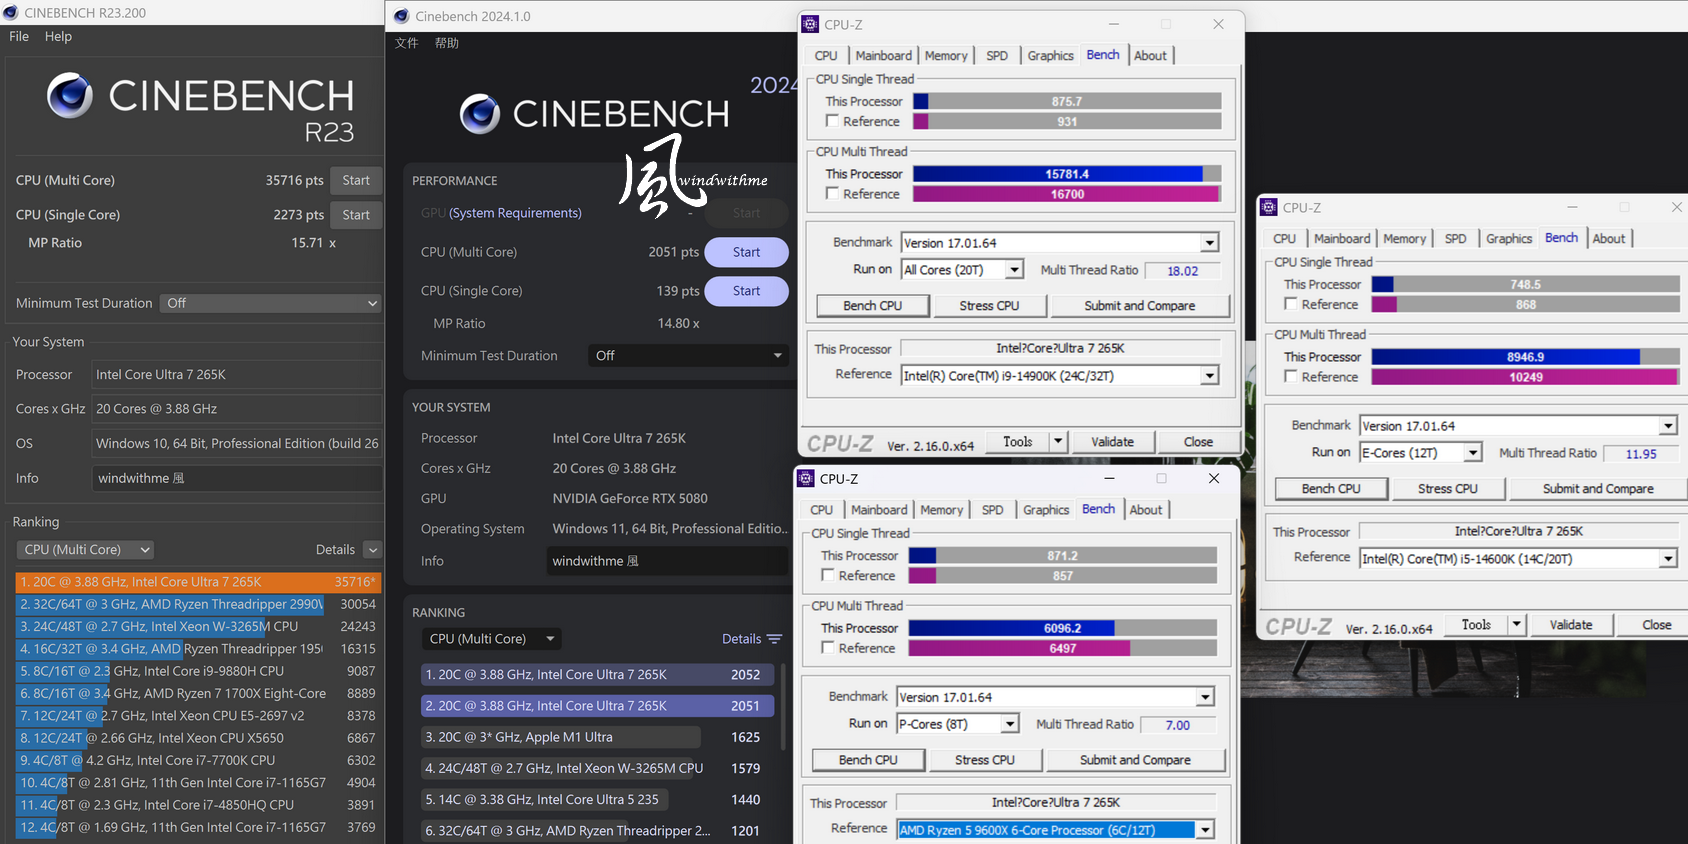Click the Cinebench 2024.1.0 title bar icon
1688x844 pixels.
[402, 16]
